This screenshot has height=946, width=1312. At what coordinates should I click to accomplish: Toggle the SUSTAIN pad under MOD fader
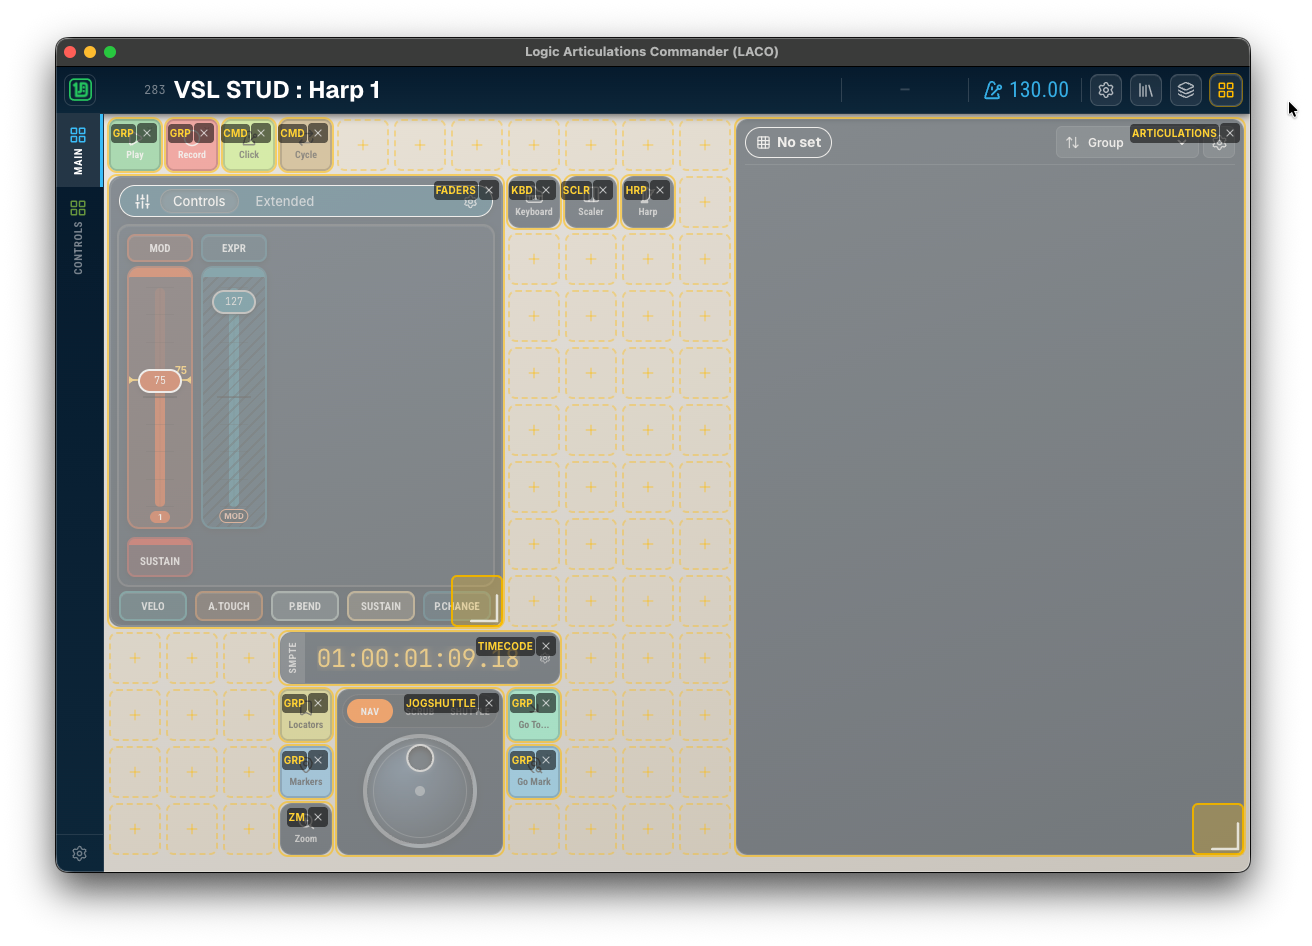[x=160, y=558]
